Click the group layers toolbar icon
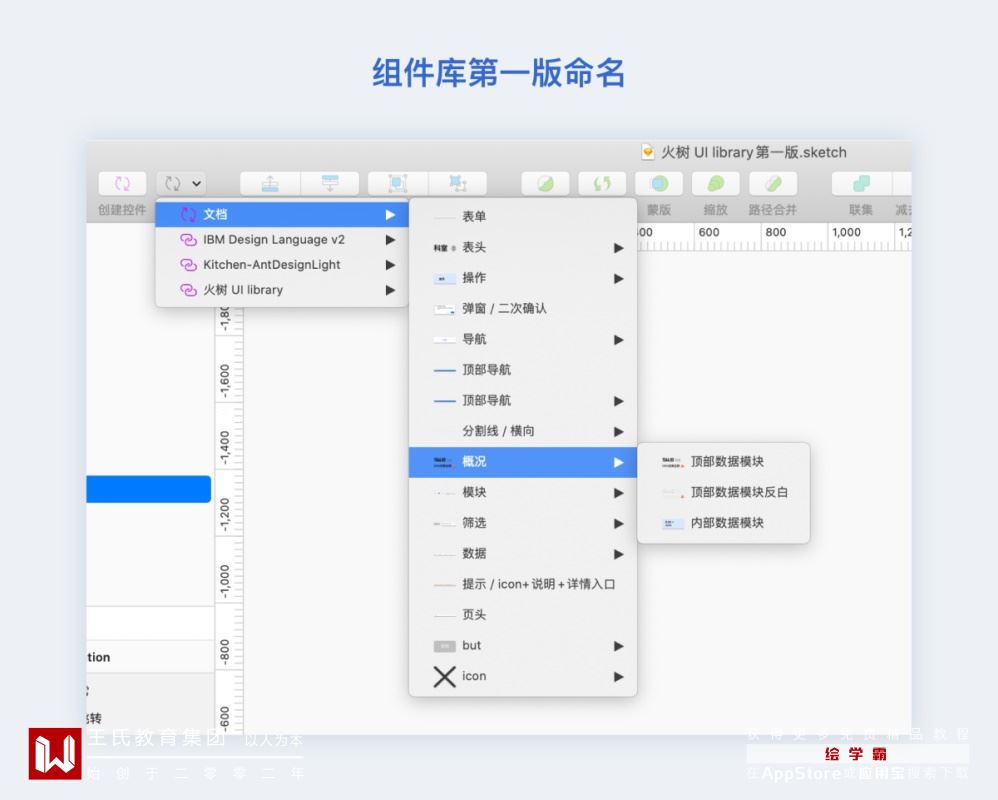 [x=398, y=184]
